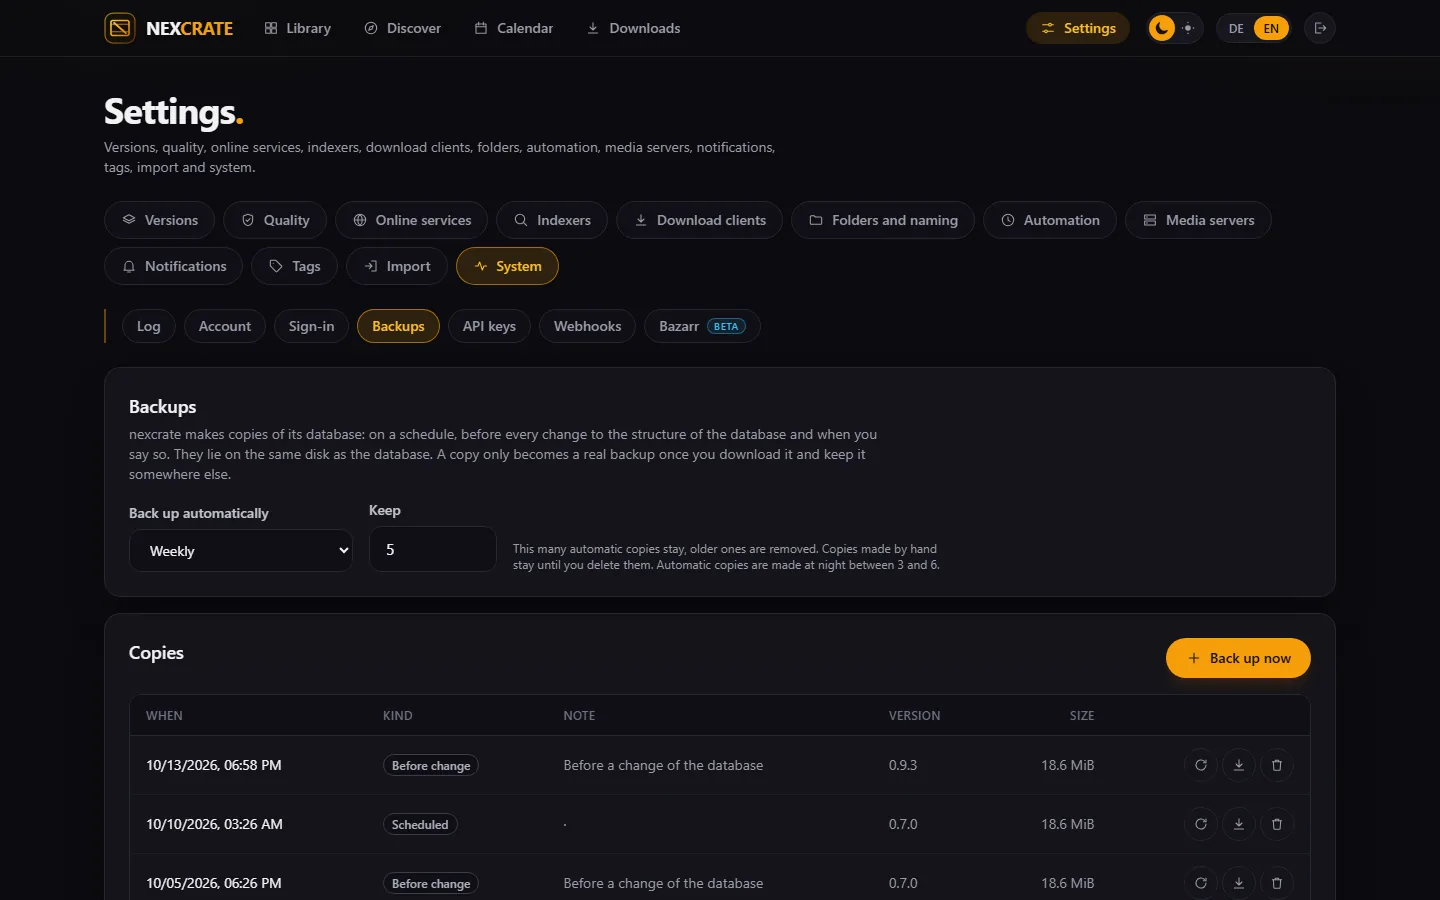Viewport: 1440px width, 900px height.
Task: Open the Webhooks sub-tab
Action: pos(587,326)
